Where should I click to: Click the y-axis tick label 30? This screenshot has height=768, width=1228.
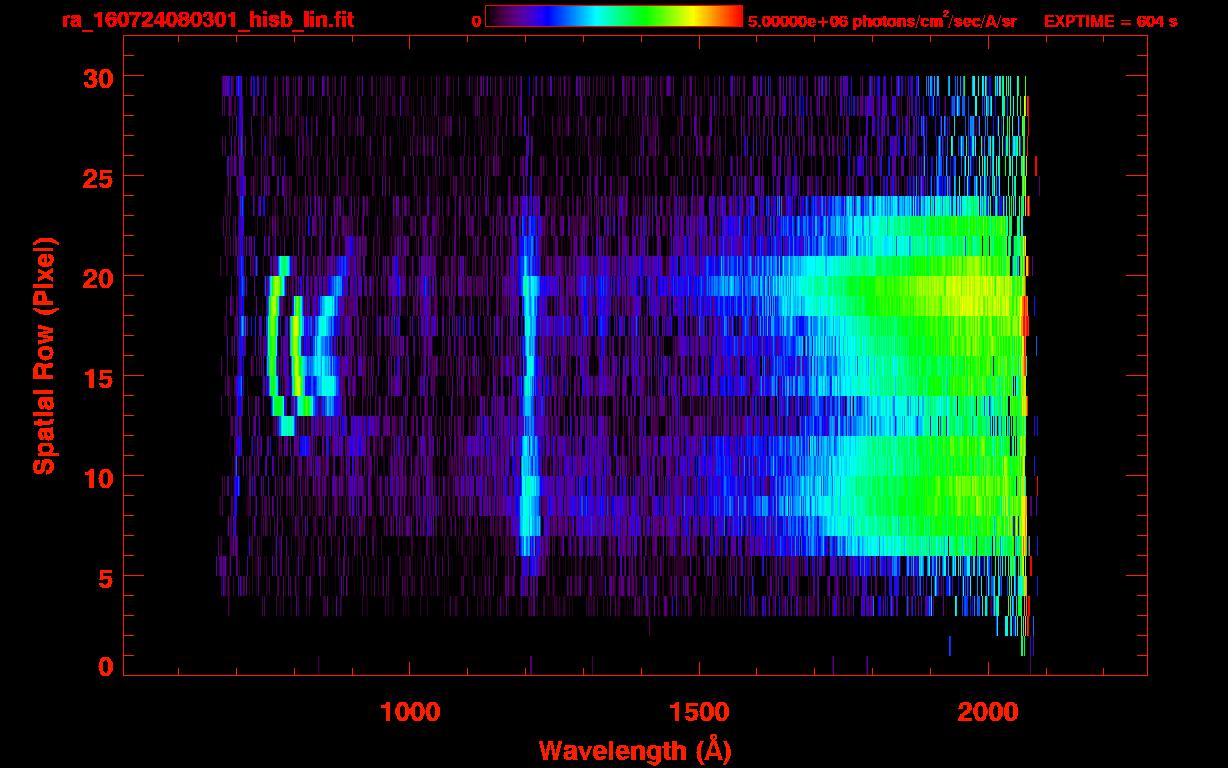pyautogui.click(x=97, y=77)
